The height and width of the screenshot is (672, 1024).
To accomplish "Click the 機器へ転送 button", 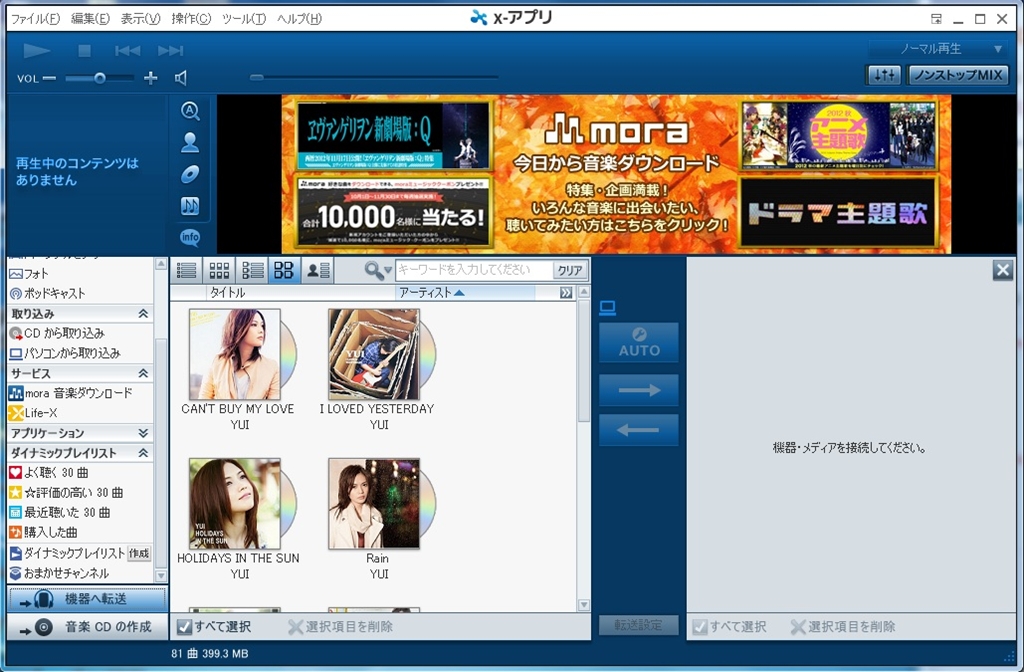I will [87, 599].
